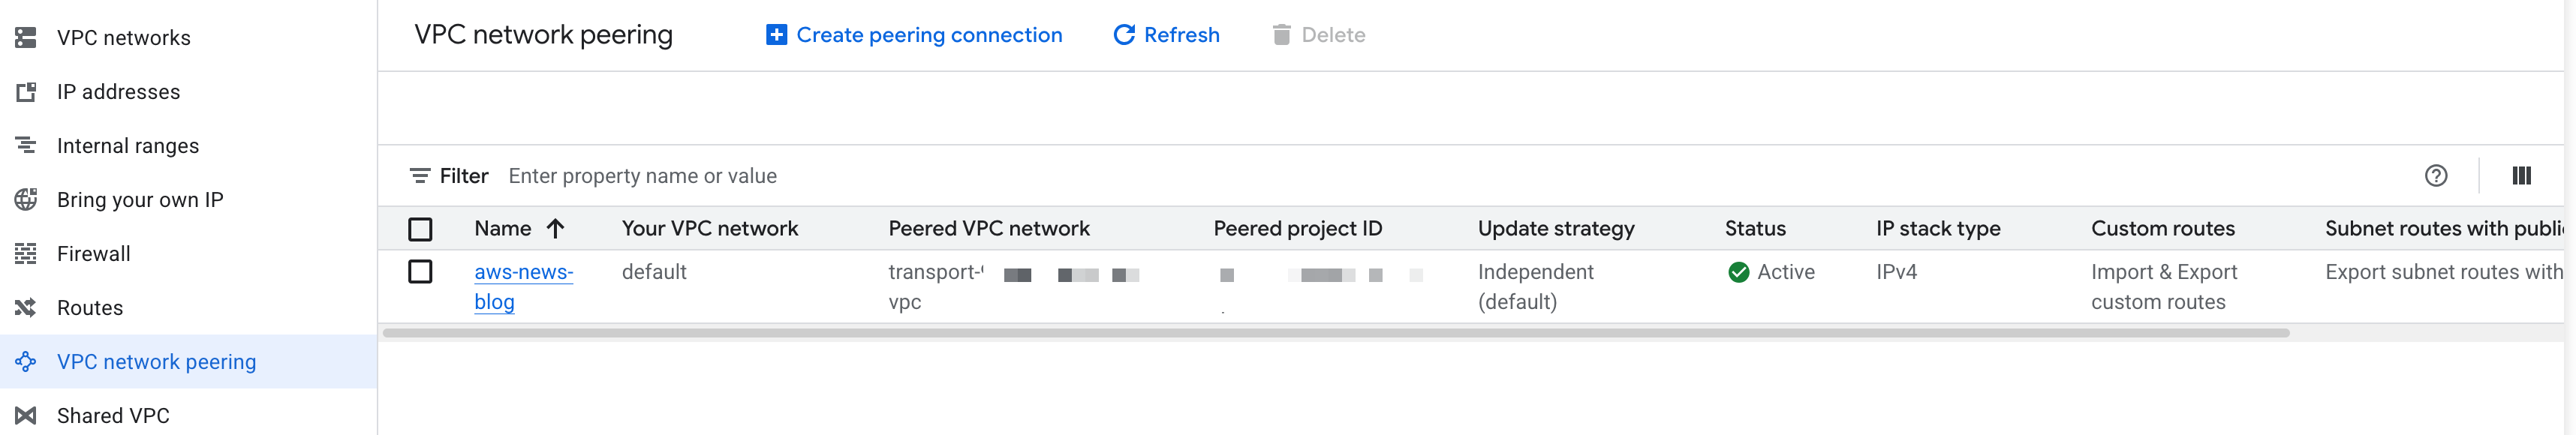Open VPC network peering in sidebar
This screenshot has width=2576, height=435.
156,362
